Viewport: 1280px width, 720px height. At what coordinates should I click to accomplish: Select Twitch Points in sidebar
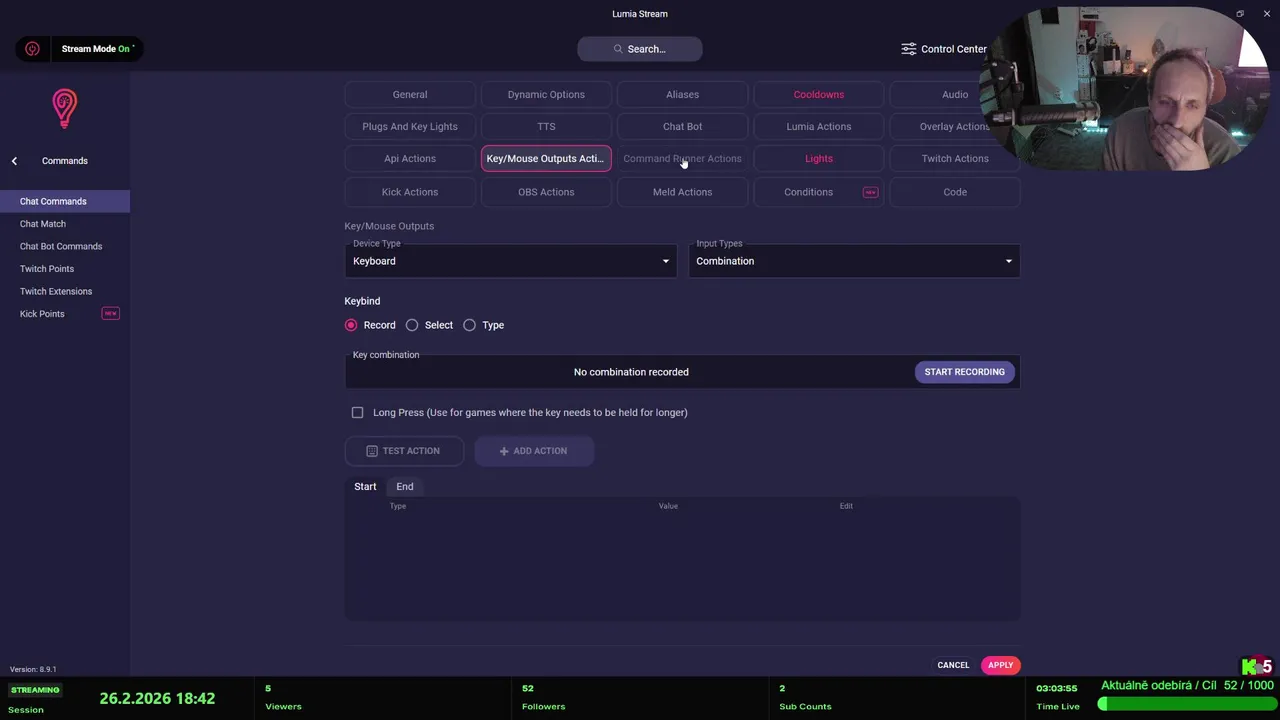point(65,269)
